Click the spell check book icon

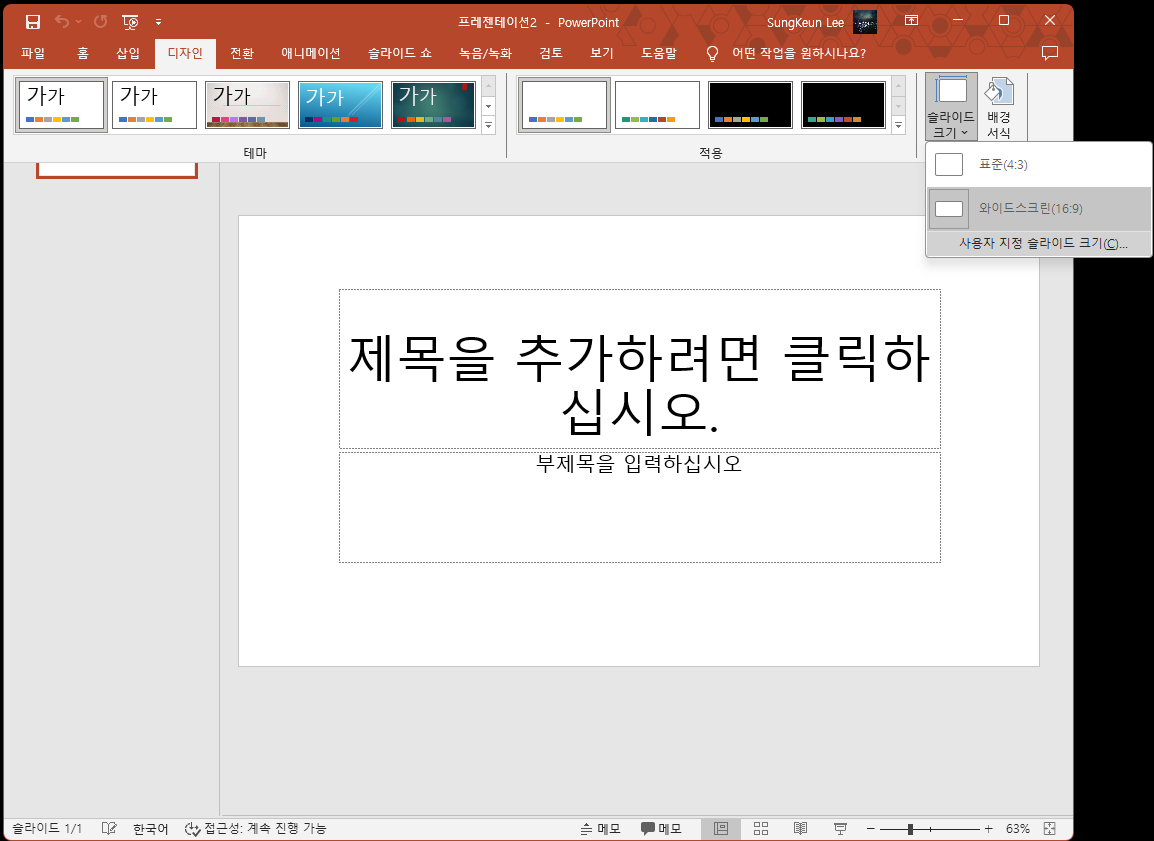click(109, 828)
